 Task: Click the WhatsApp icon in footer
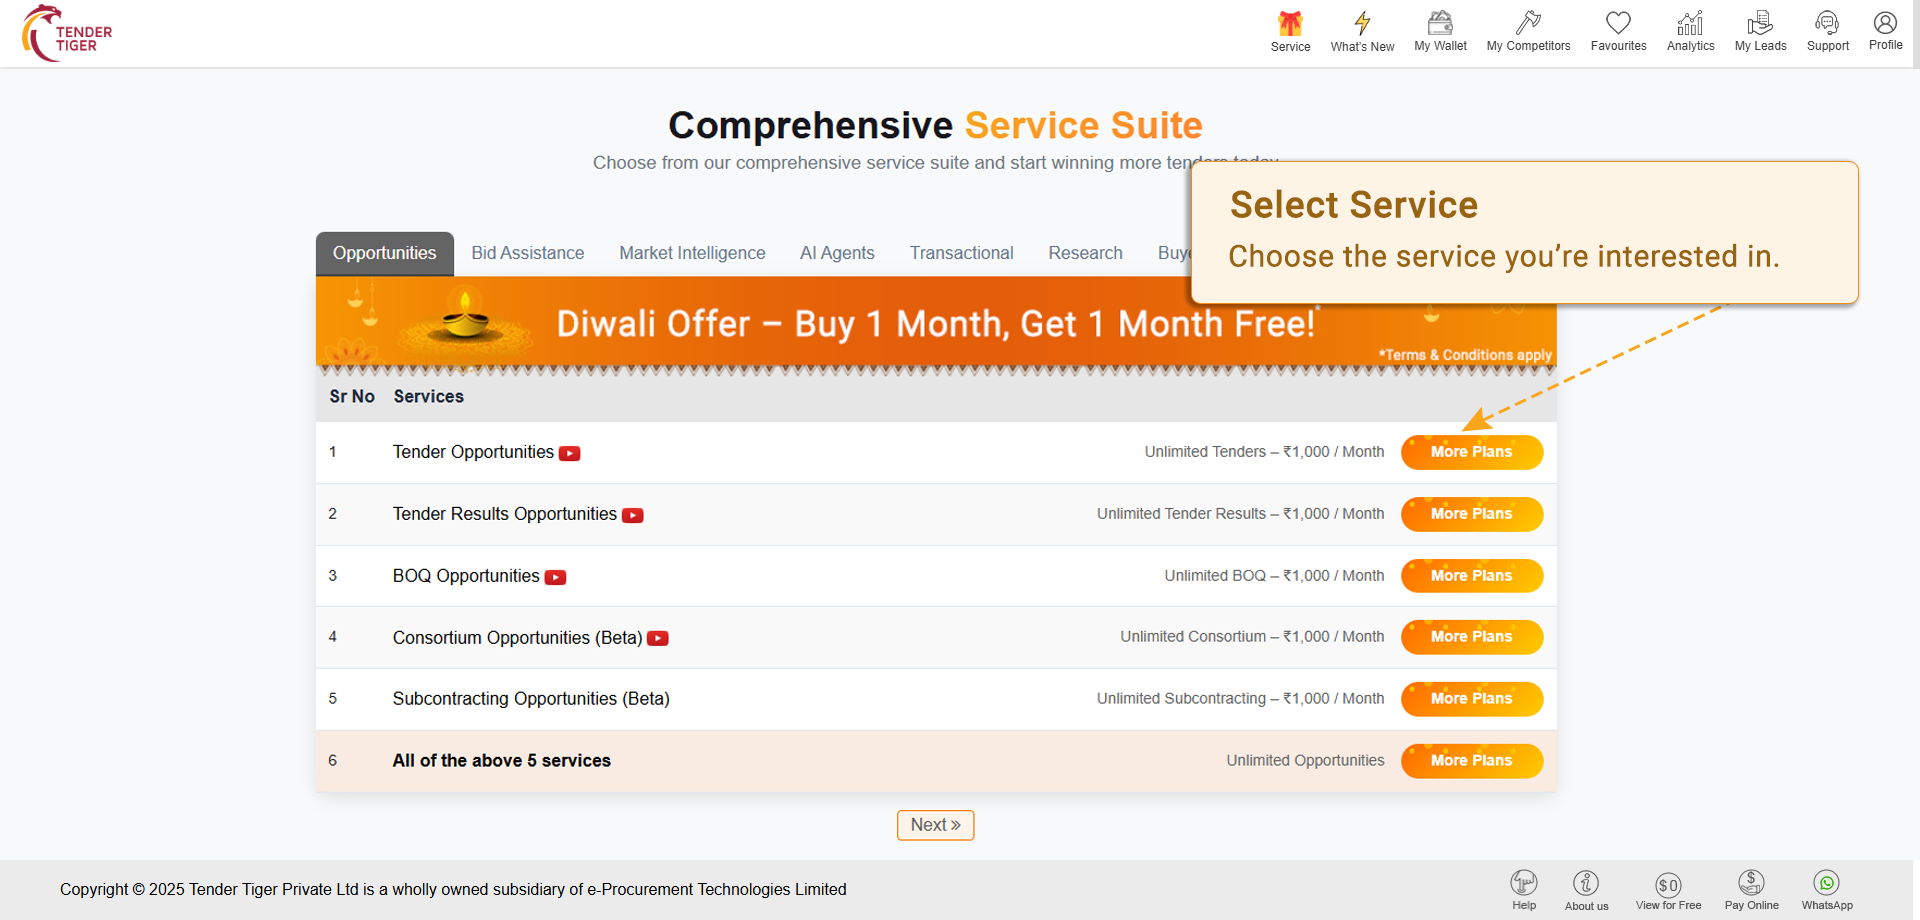(x=1827, y=883)
